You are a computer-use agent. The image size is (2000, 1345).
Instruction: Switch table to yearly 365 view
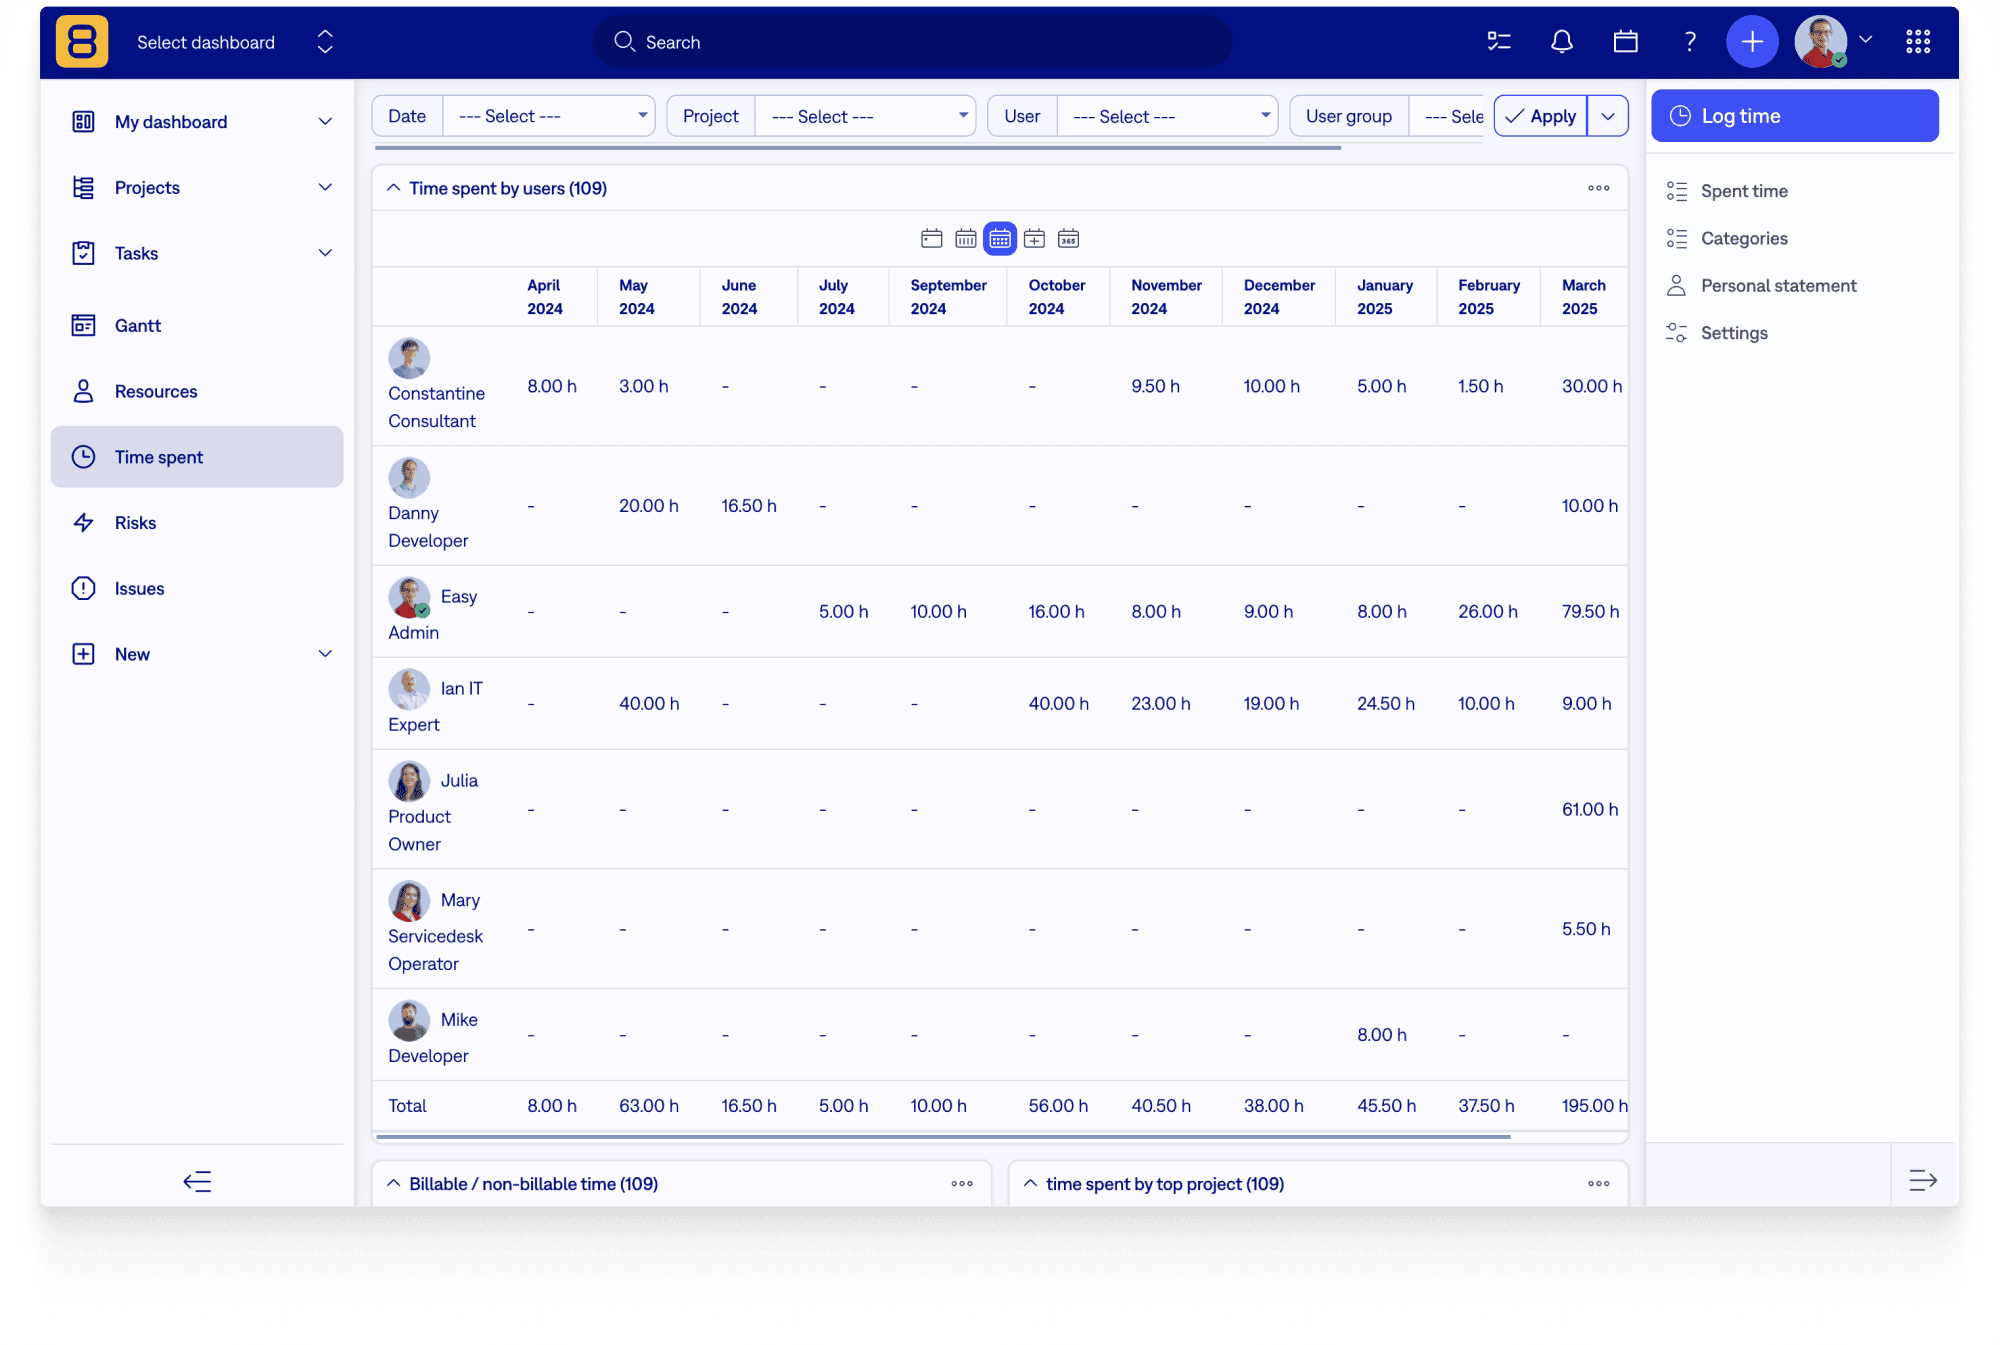click(x=1069, y=239)
